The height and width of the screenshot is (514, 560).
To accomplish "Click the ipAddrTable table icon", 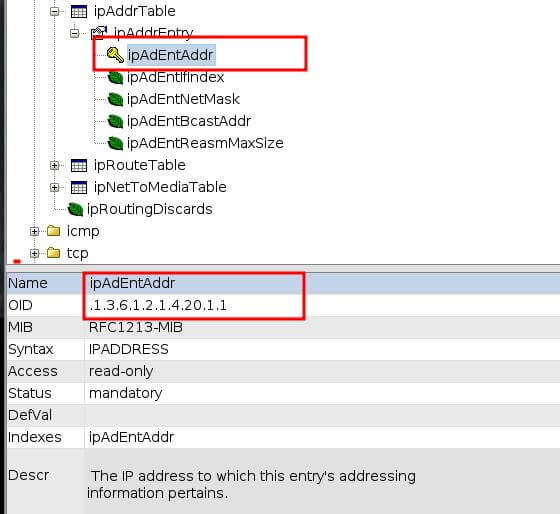I will tap(79, 11).
